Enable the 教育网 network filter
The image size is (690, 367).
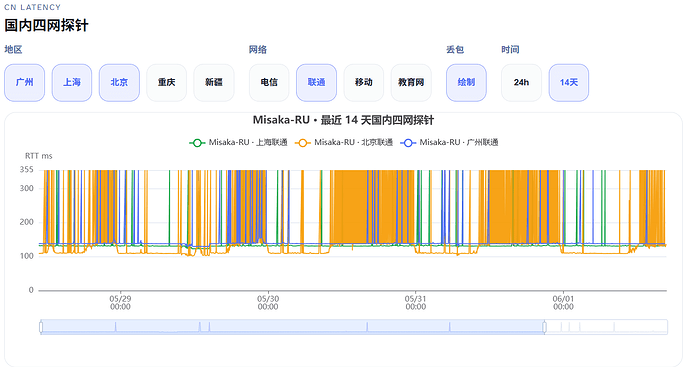point(411,83)
